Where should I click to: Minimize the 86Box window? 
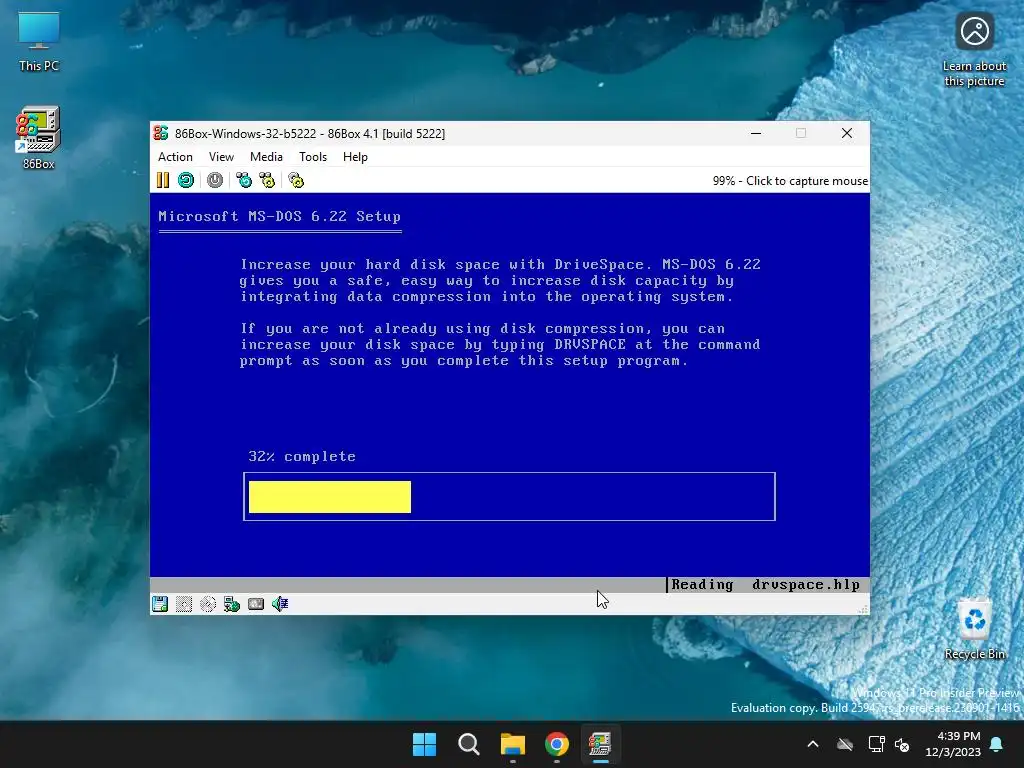756,133
